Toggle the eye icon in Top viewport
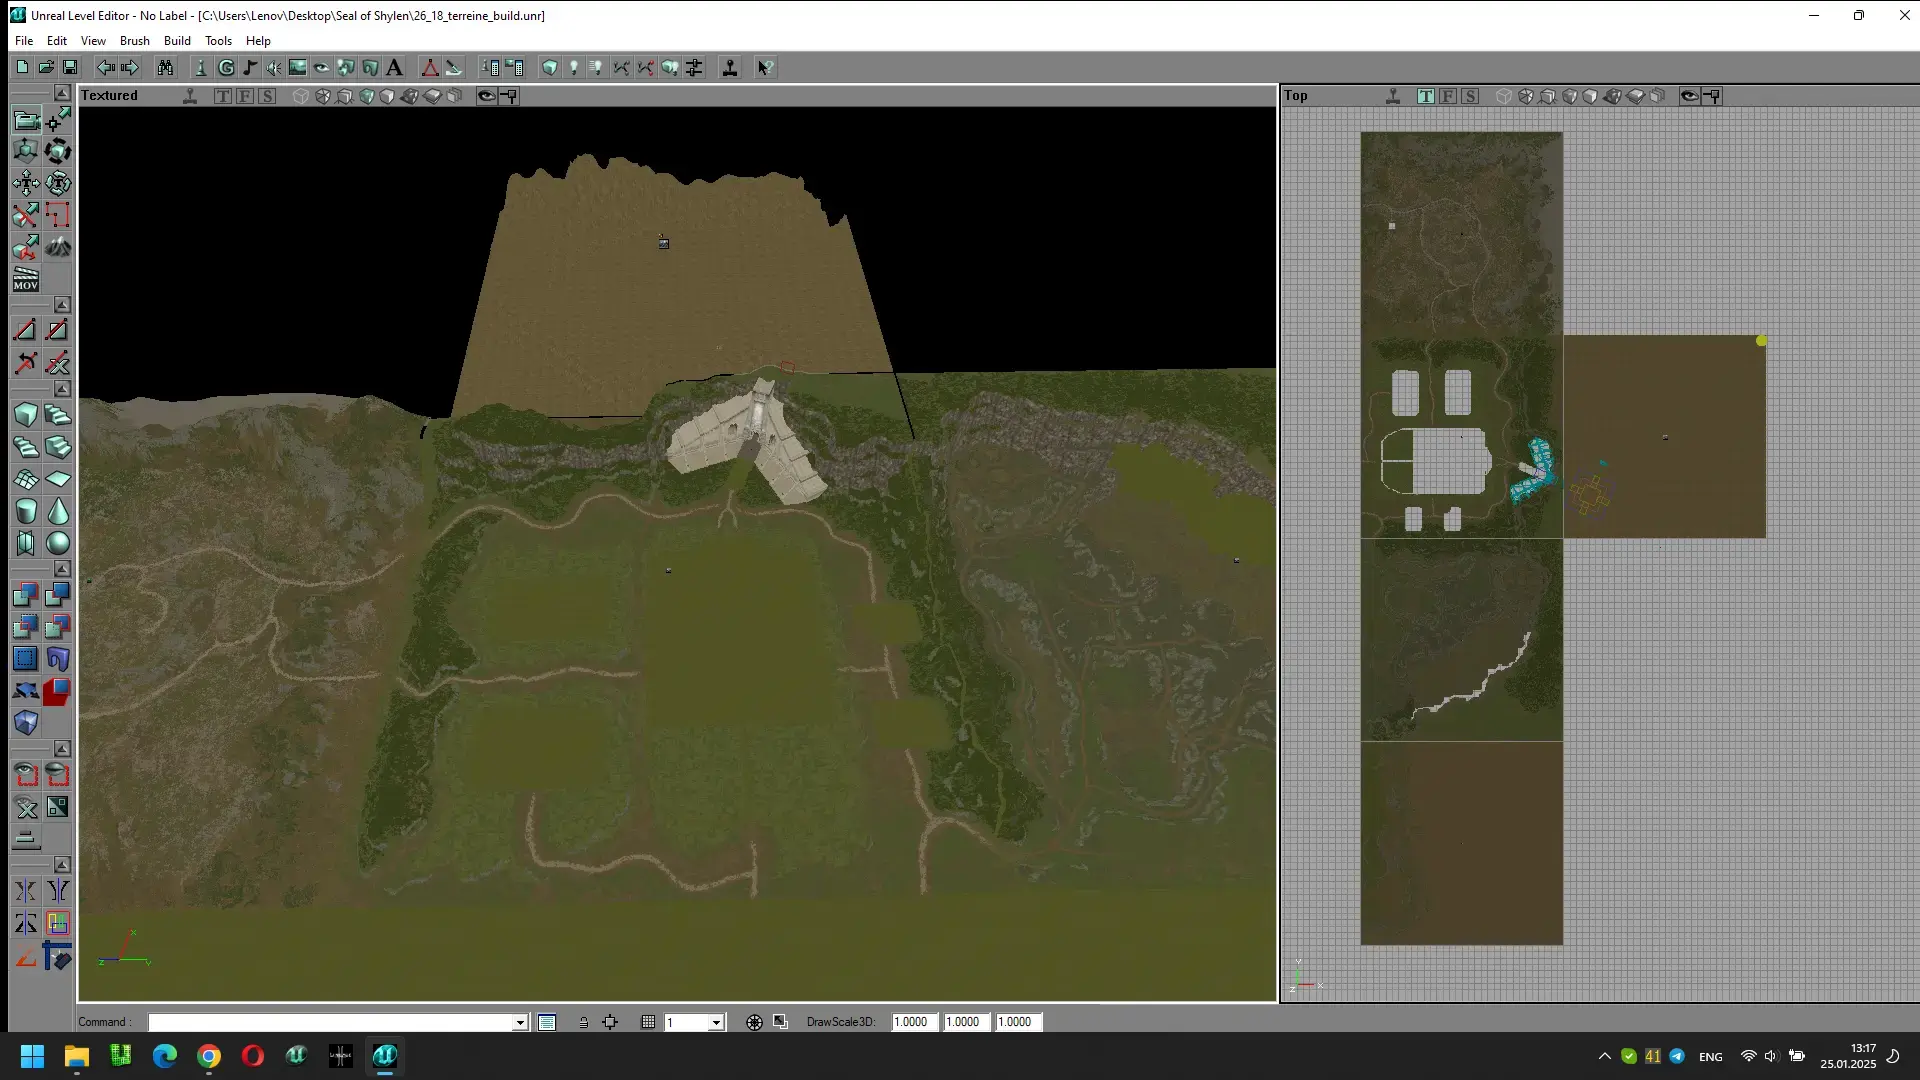The width and height of the screenshot is (1920, 1080). click(x=1690, y=96)
